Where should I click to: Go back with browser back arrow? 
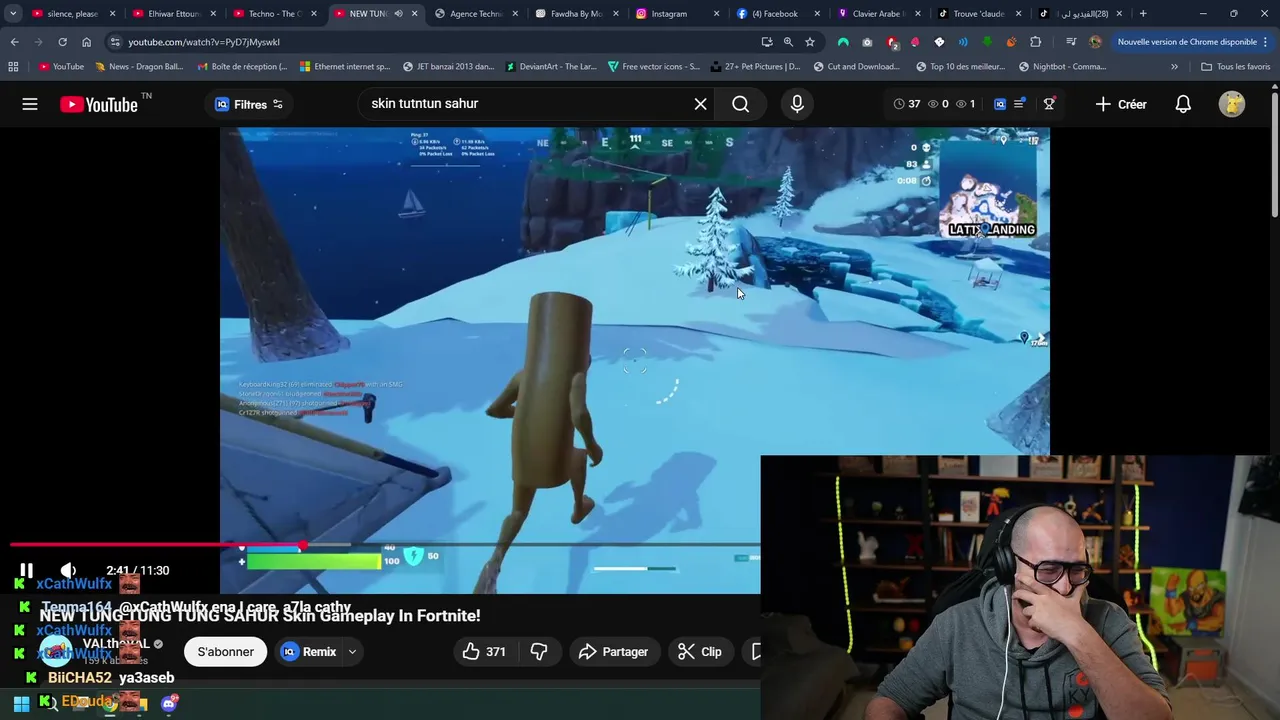(x=14, y=42)
